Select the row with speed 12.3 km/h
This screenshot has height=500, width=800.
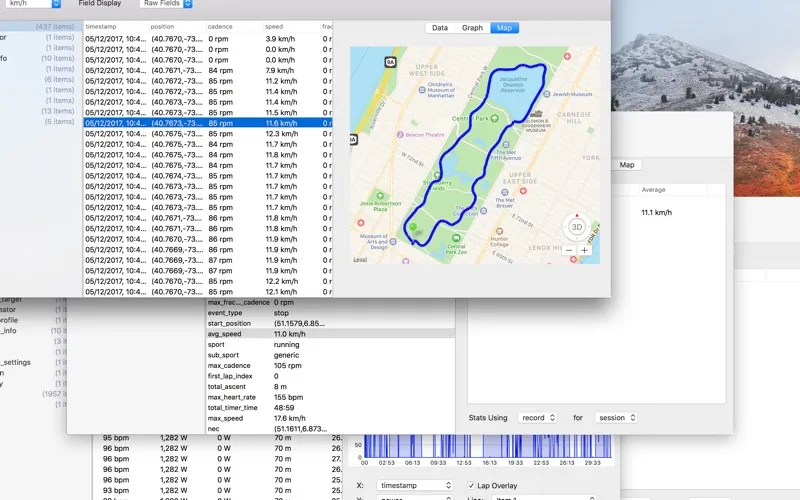coord(208,134)
